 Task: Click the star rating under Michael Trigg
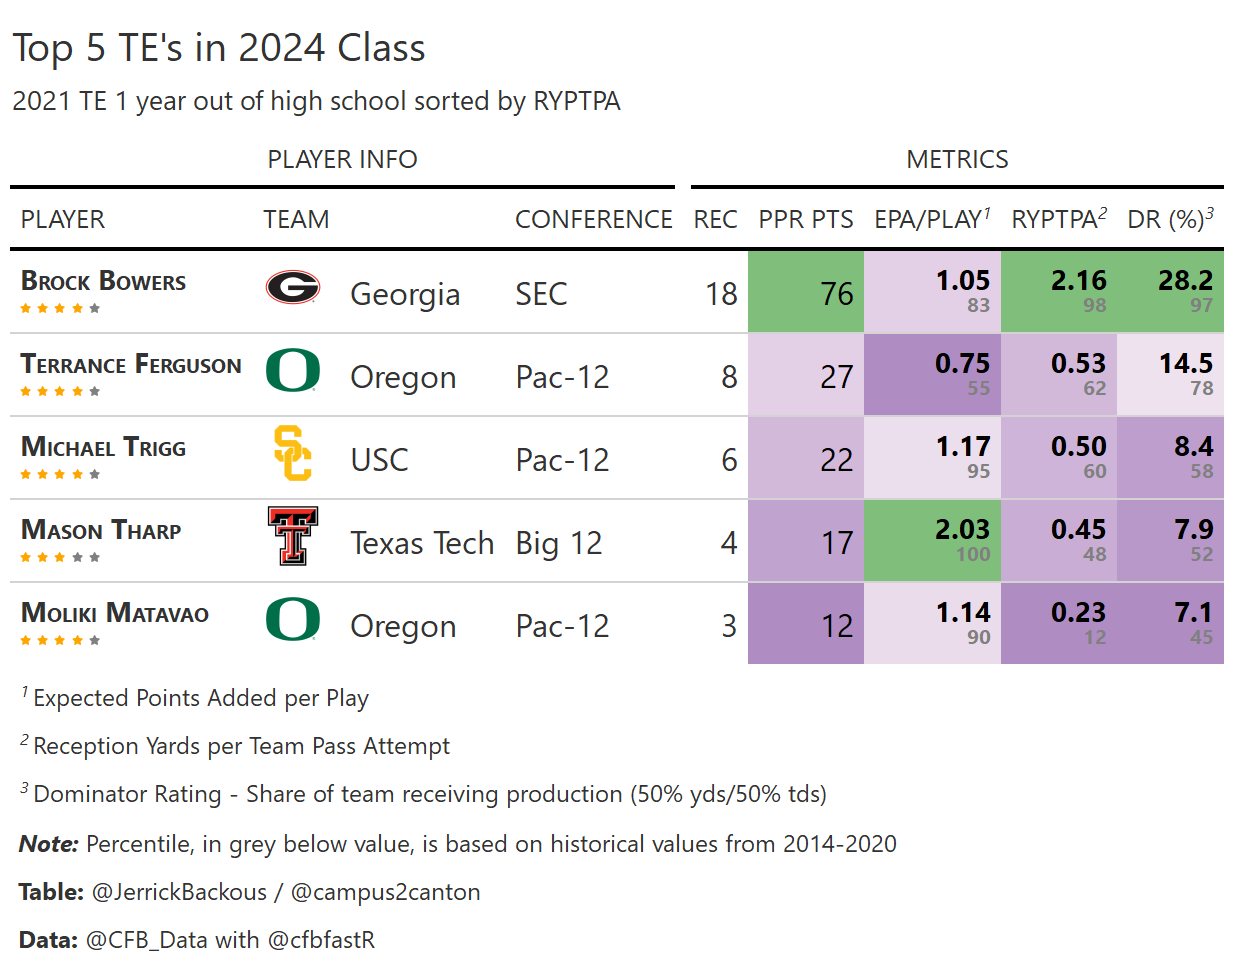pyautogui.click(x=60, y=474)
